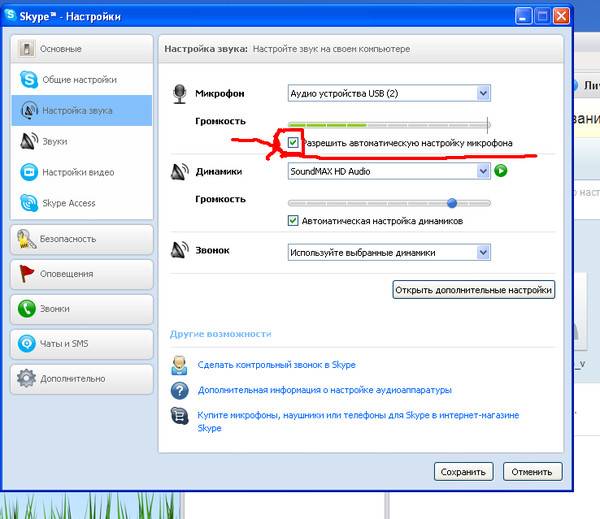Click the chat bubble icon beside Чаты и SMS
600x519 pixels.
pos(26,343)
